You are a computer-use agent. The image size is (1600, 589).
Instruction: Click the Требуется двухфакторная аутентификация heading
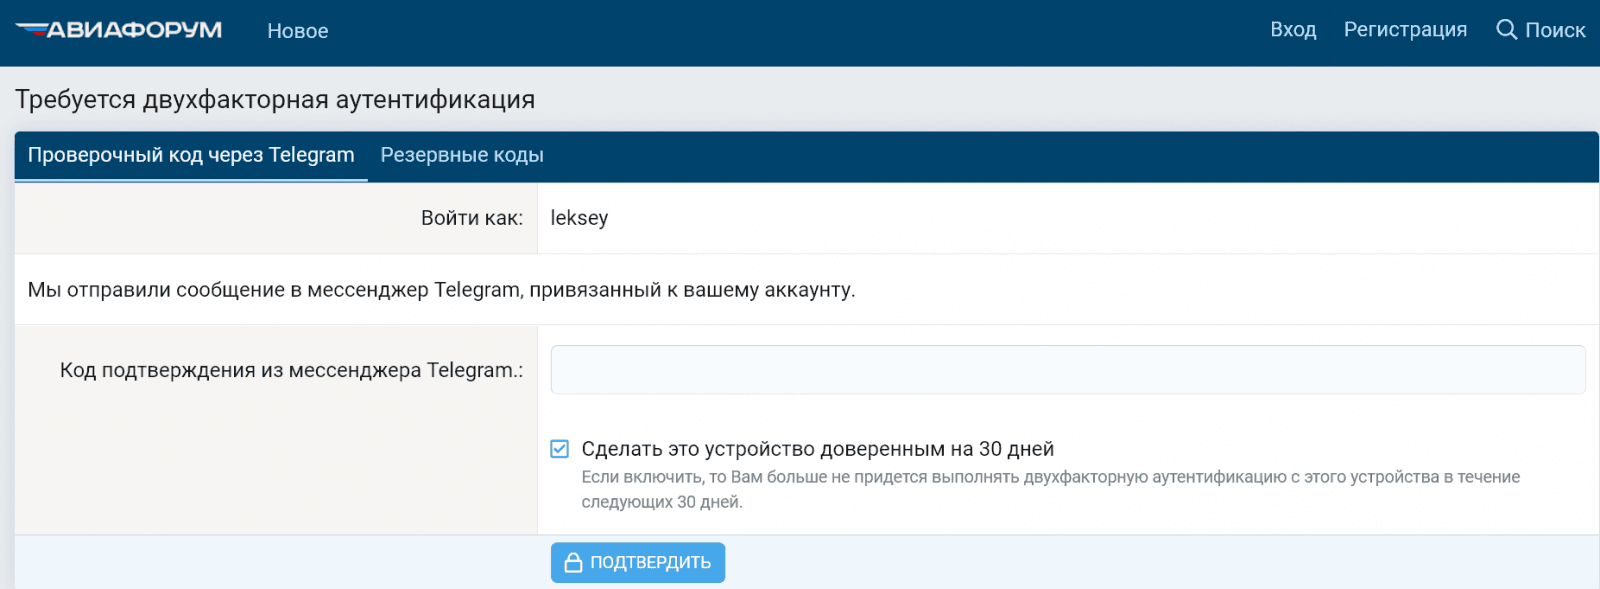275,100
